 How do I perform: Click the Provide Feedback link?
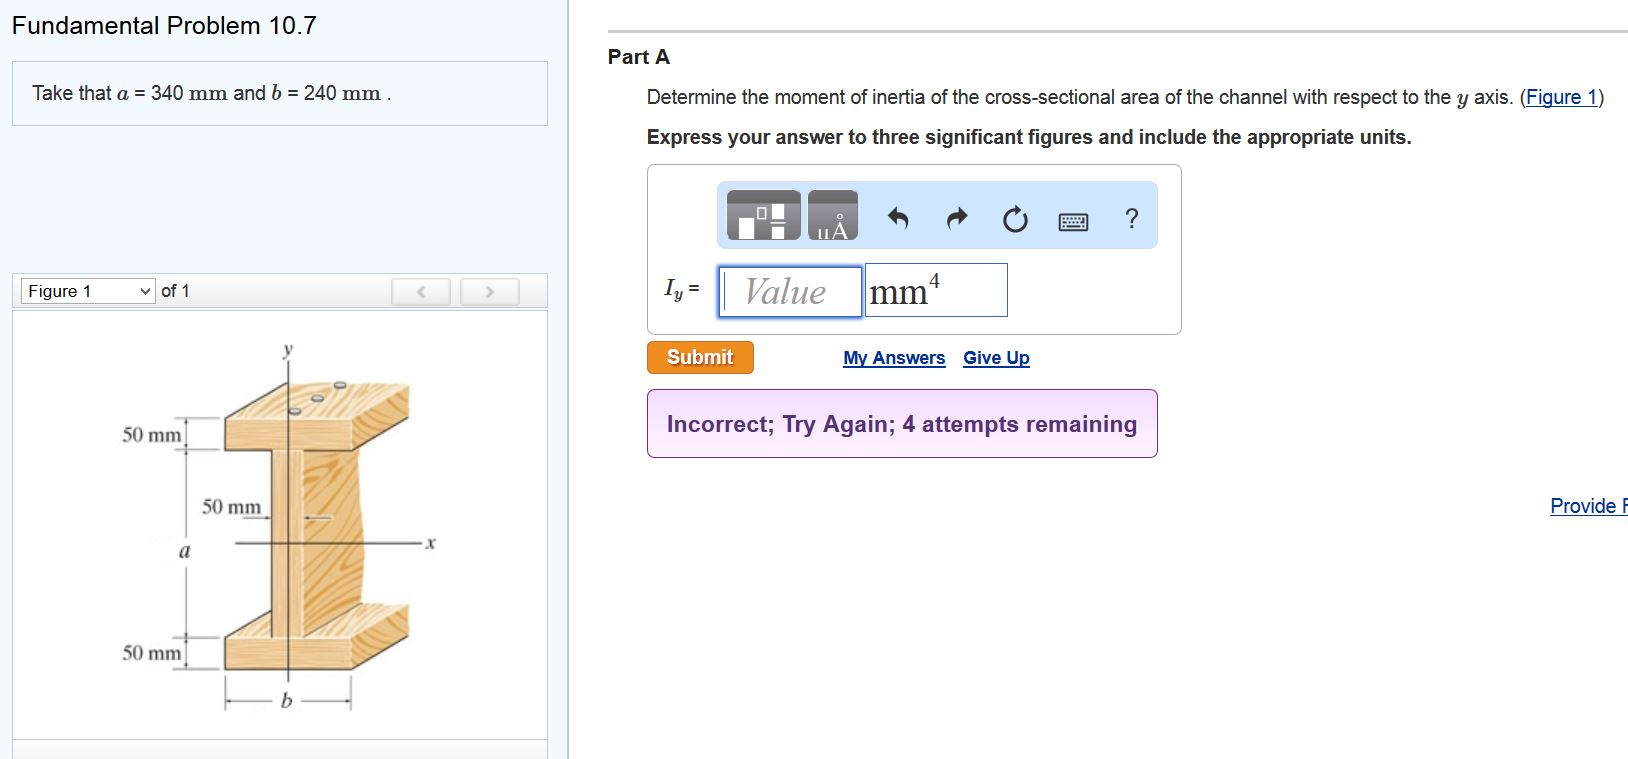pos(1588,506)
